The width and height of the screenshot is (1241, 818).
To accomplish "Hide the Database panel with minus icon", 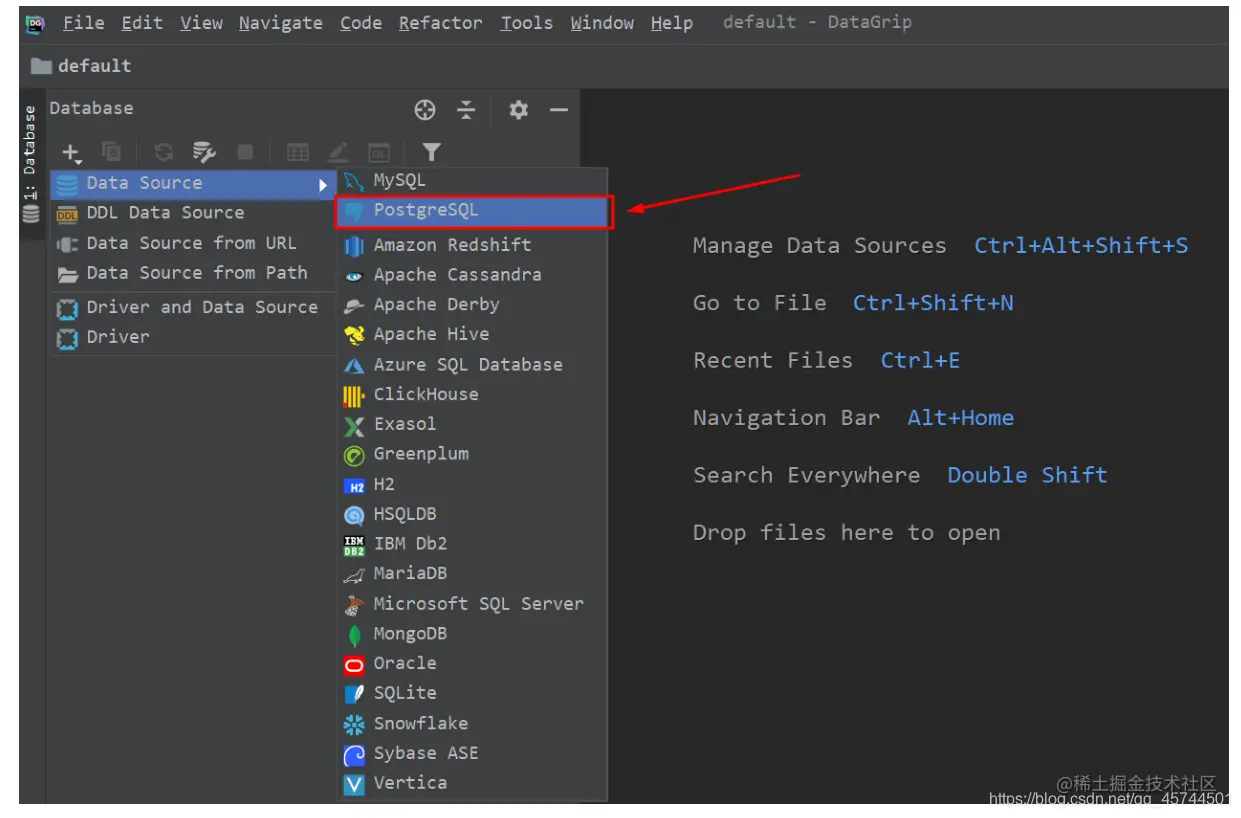I will pos(559,110).
